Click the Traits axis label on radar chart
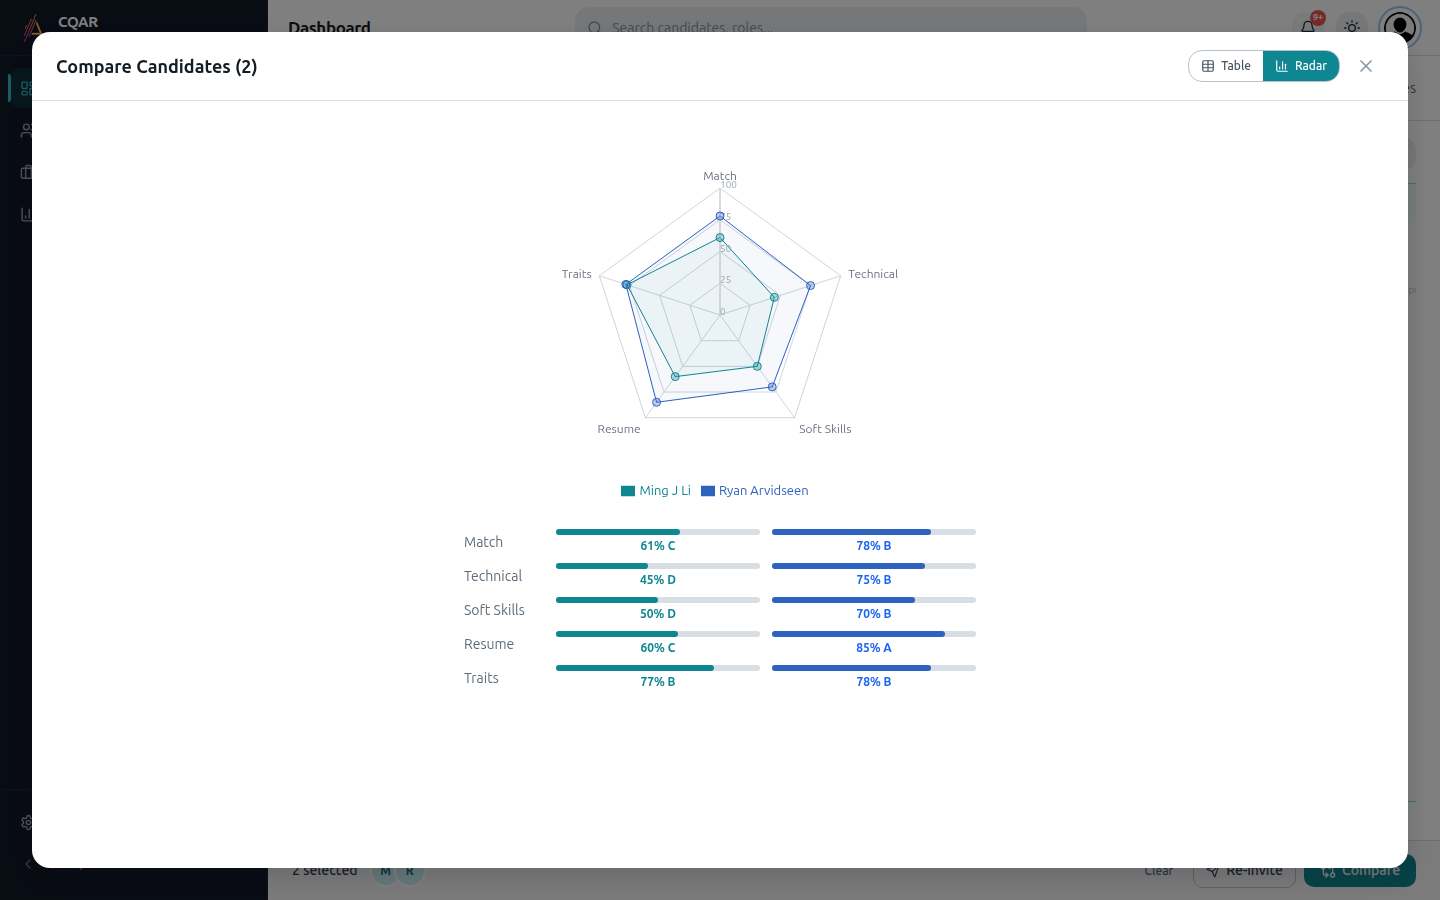The width and height of the screenshot is (1440, 900). coord(576,274)
